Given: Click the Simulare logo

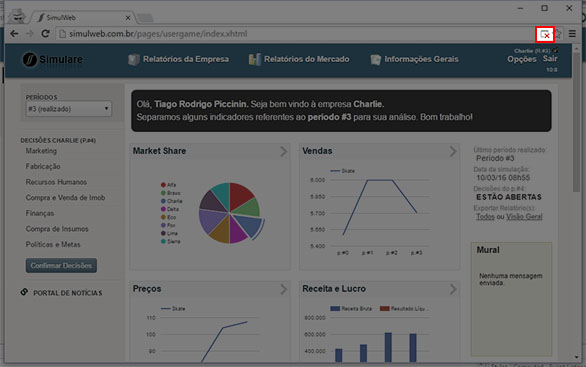Looking at the screenshot, I should (52, 59).
